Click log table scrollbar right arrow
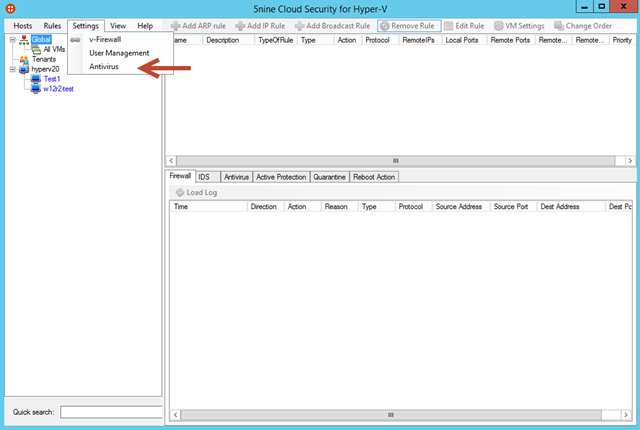Screen dimensions: 640x430 click(x=626, y=415)
